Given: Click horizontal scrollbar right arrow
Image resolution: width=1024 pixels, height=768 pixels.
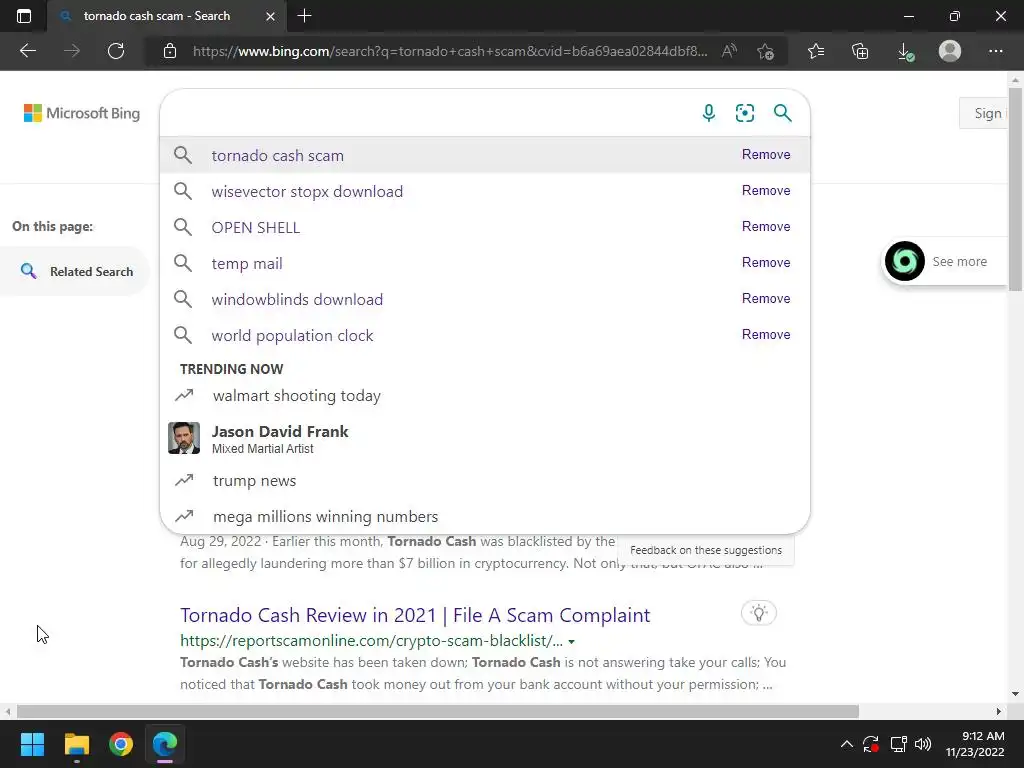Looking at the screenshot, I should (x=999, y=711).
